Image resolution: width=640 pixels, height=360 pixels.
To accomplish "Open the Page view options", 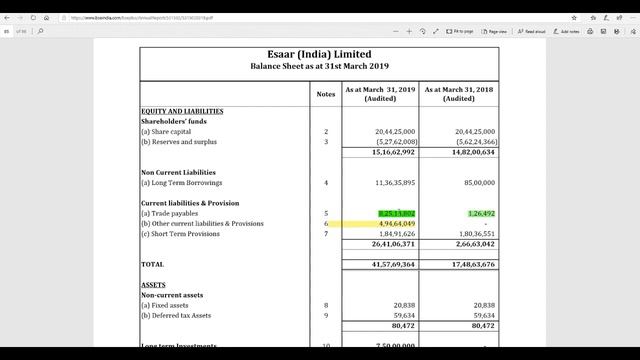I will [494, 31].
